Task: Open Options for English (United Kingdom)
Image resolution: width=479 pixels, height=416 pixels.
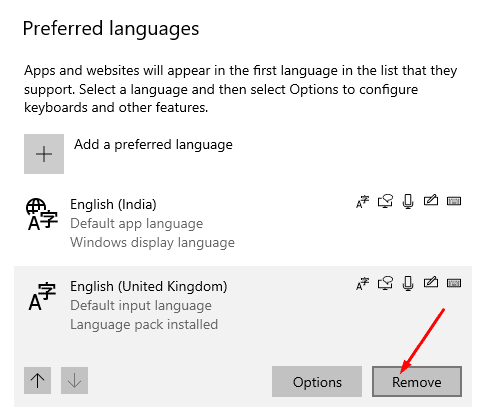Action: pyautogui.click(x=317, y=381)
